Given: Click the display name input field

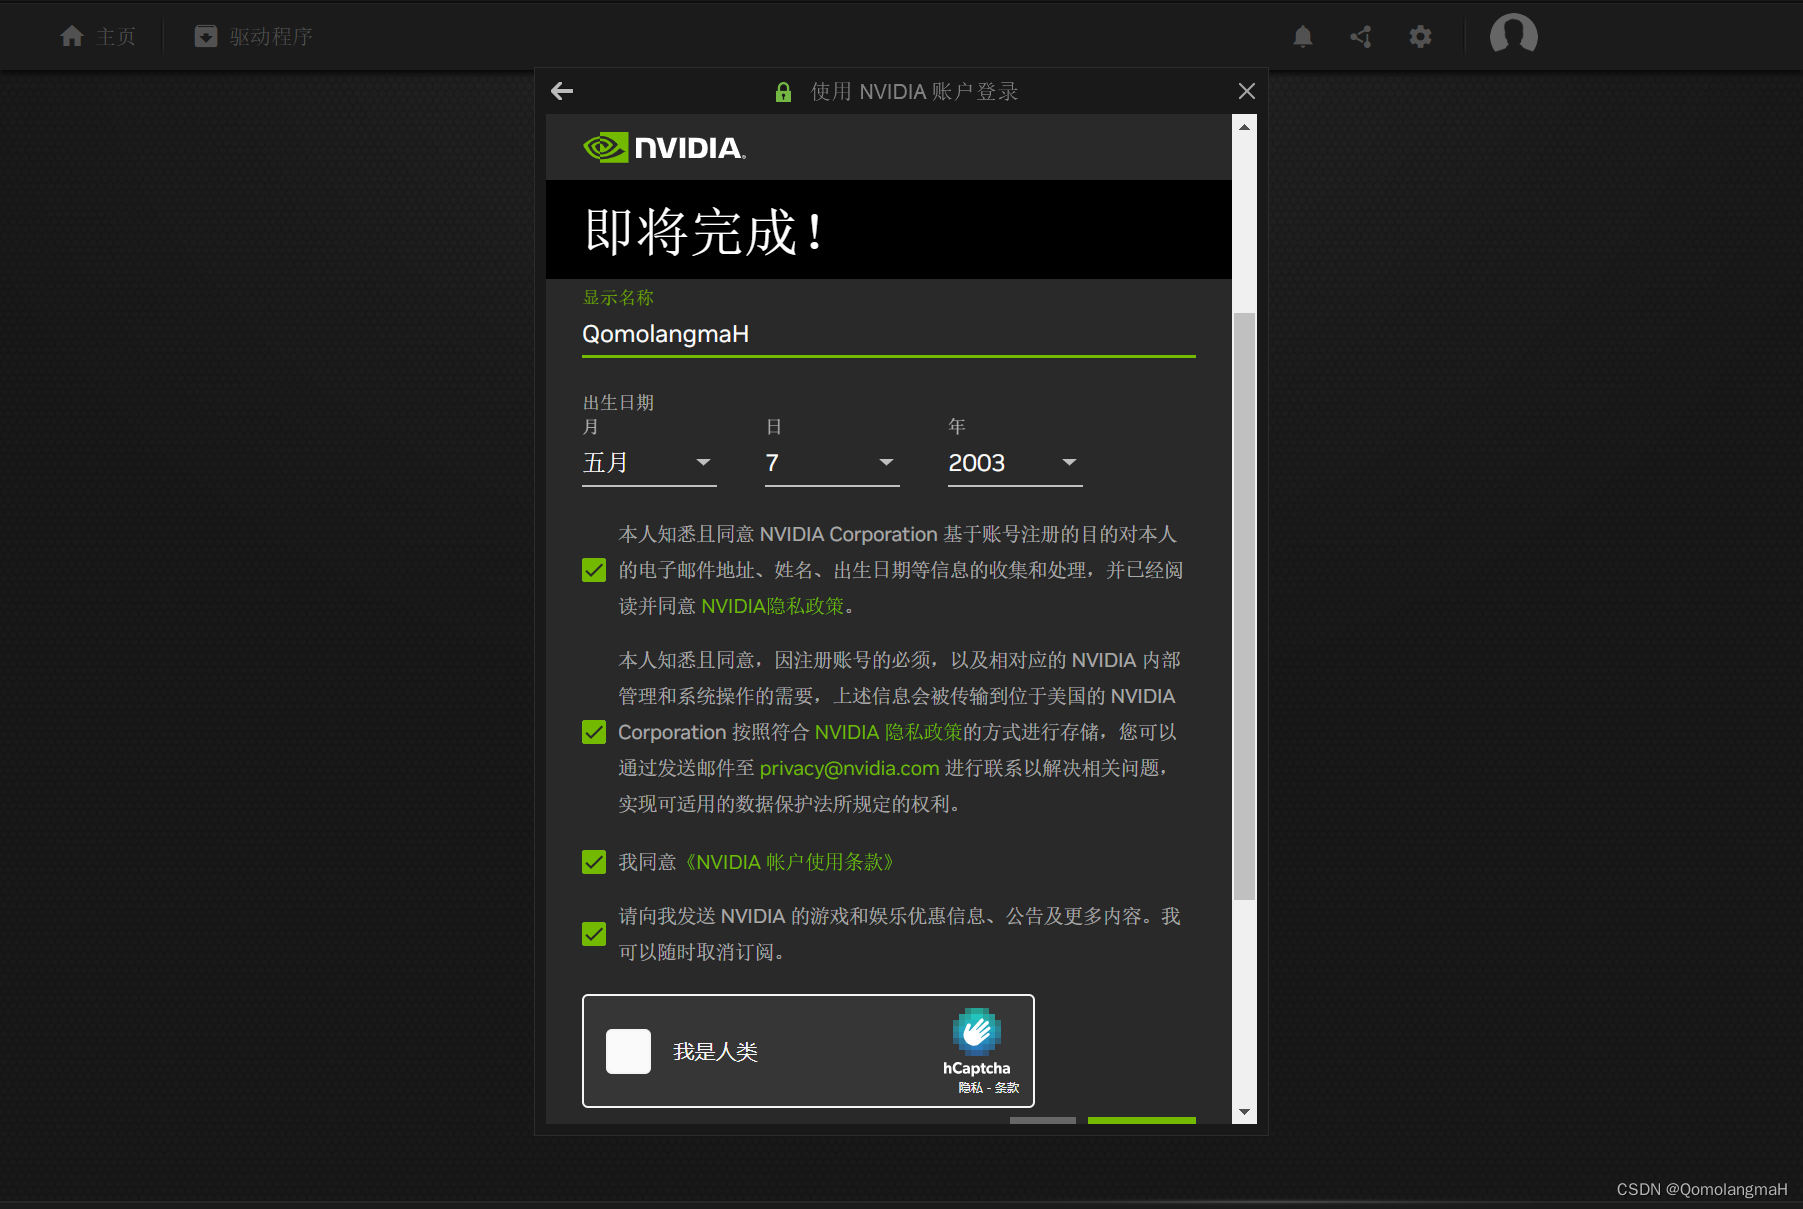Looking at the screenshot, I should [888, 334].
